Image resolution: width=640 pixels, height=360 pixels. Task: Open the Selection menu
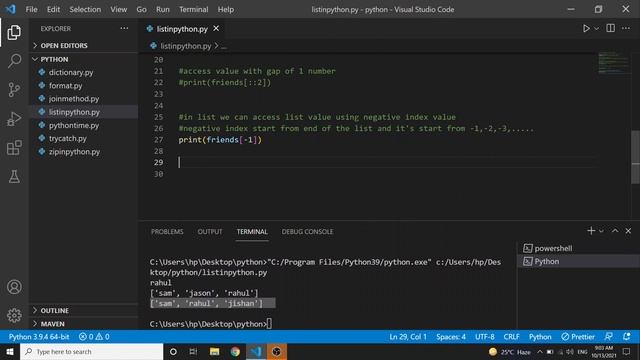85,9
